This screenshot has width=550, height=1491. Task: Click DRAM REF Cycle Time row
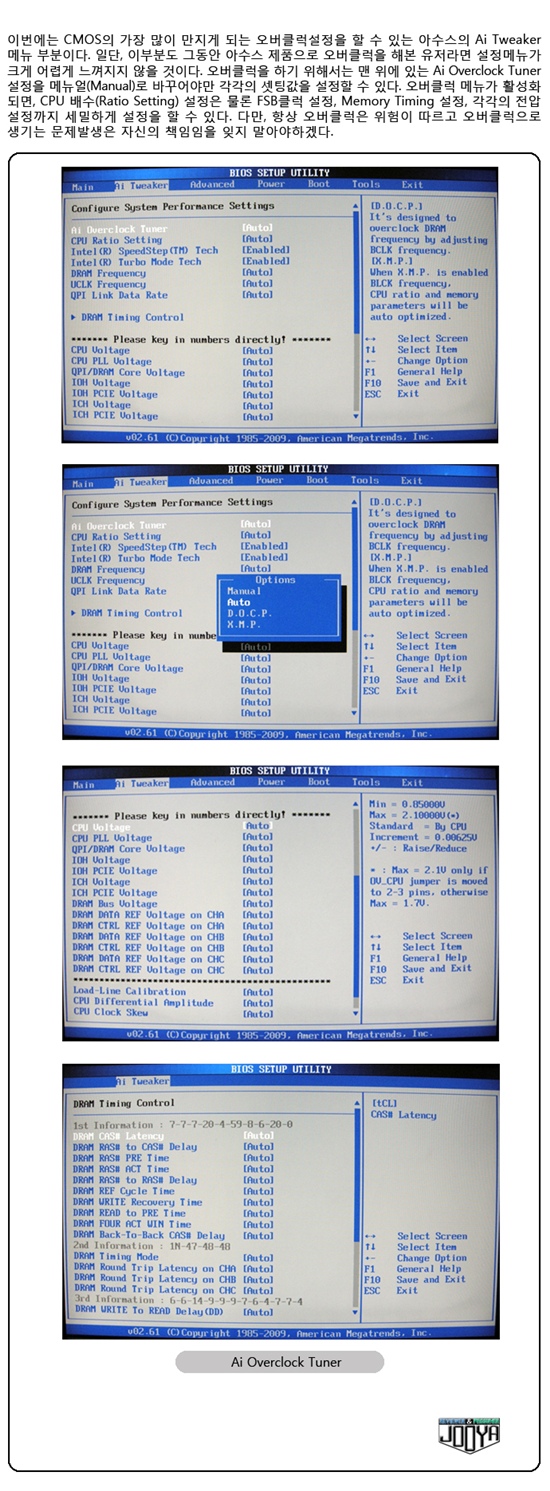click(172, 1191)
